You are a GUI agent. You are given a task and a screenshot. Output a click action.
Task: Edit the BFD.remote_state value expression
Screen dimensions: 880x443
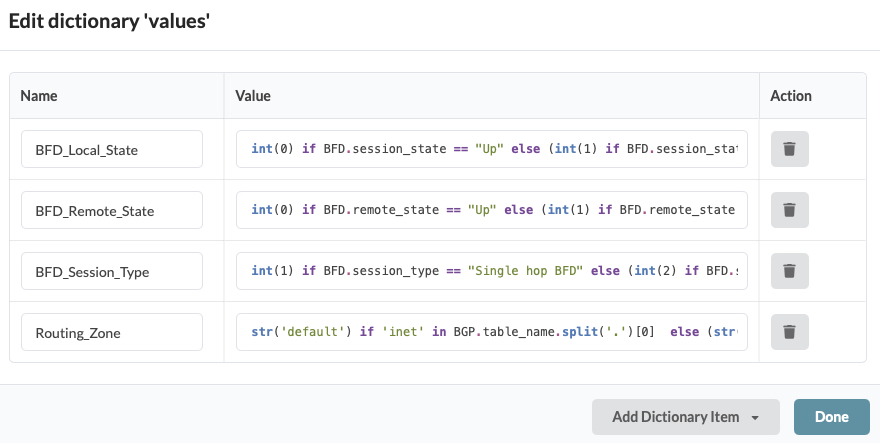(x=492, y=210)
